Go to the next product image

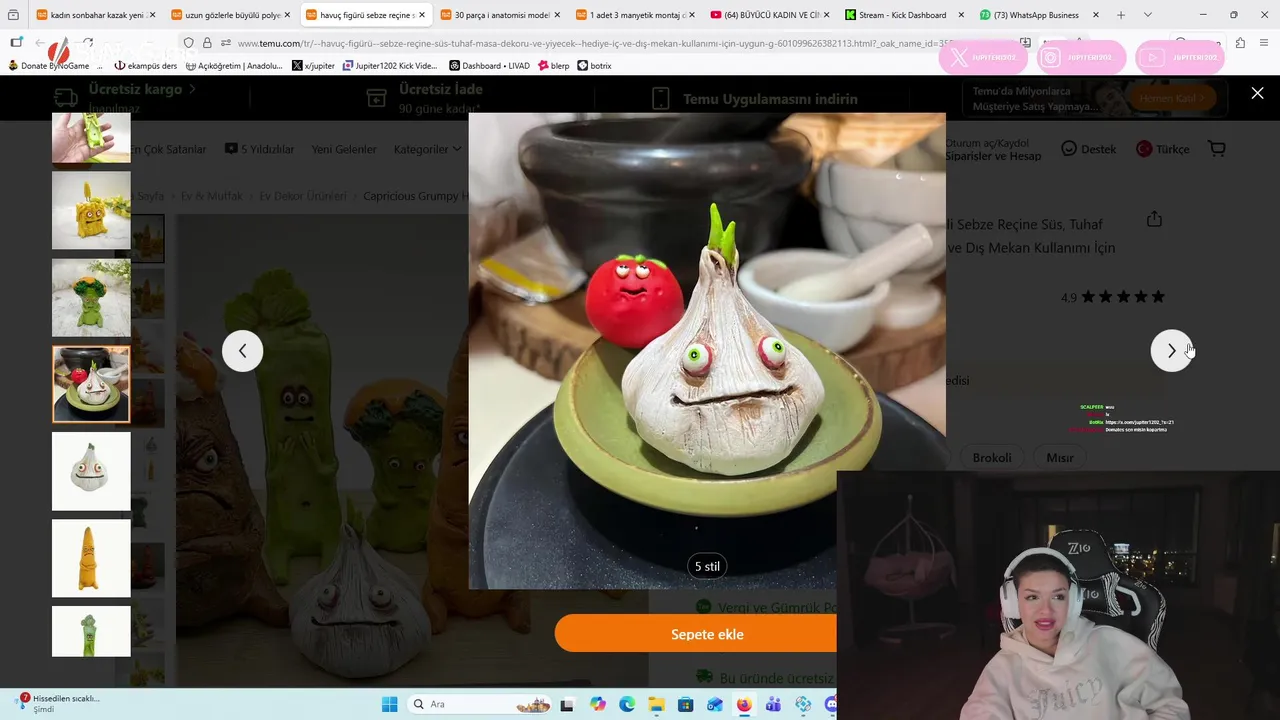click(x=1171, y=351)
